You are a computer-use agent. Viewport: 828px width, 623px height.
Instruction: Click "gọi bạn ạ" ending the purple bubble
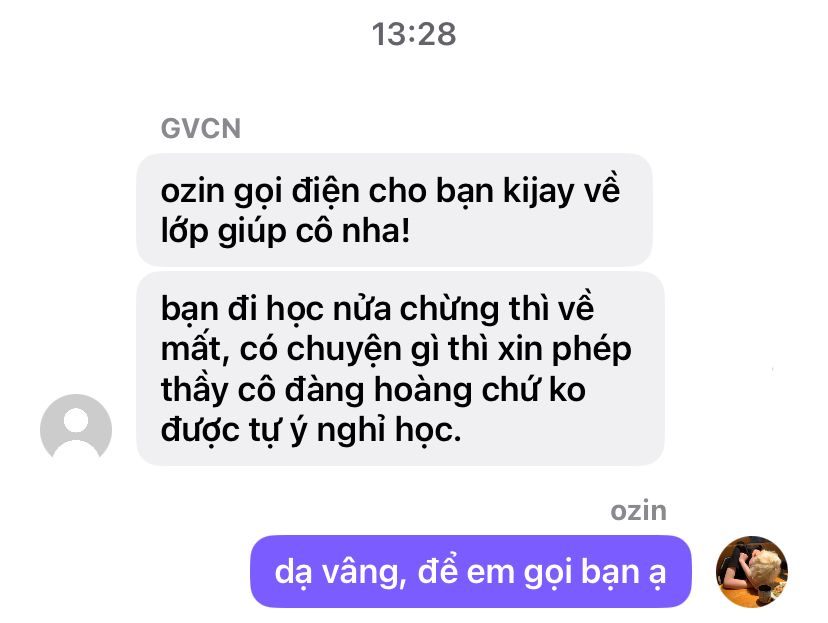[594, 573]
